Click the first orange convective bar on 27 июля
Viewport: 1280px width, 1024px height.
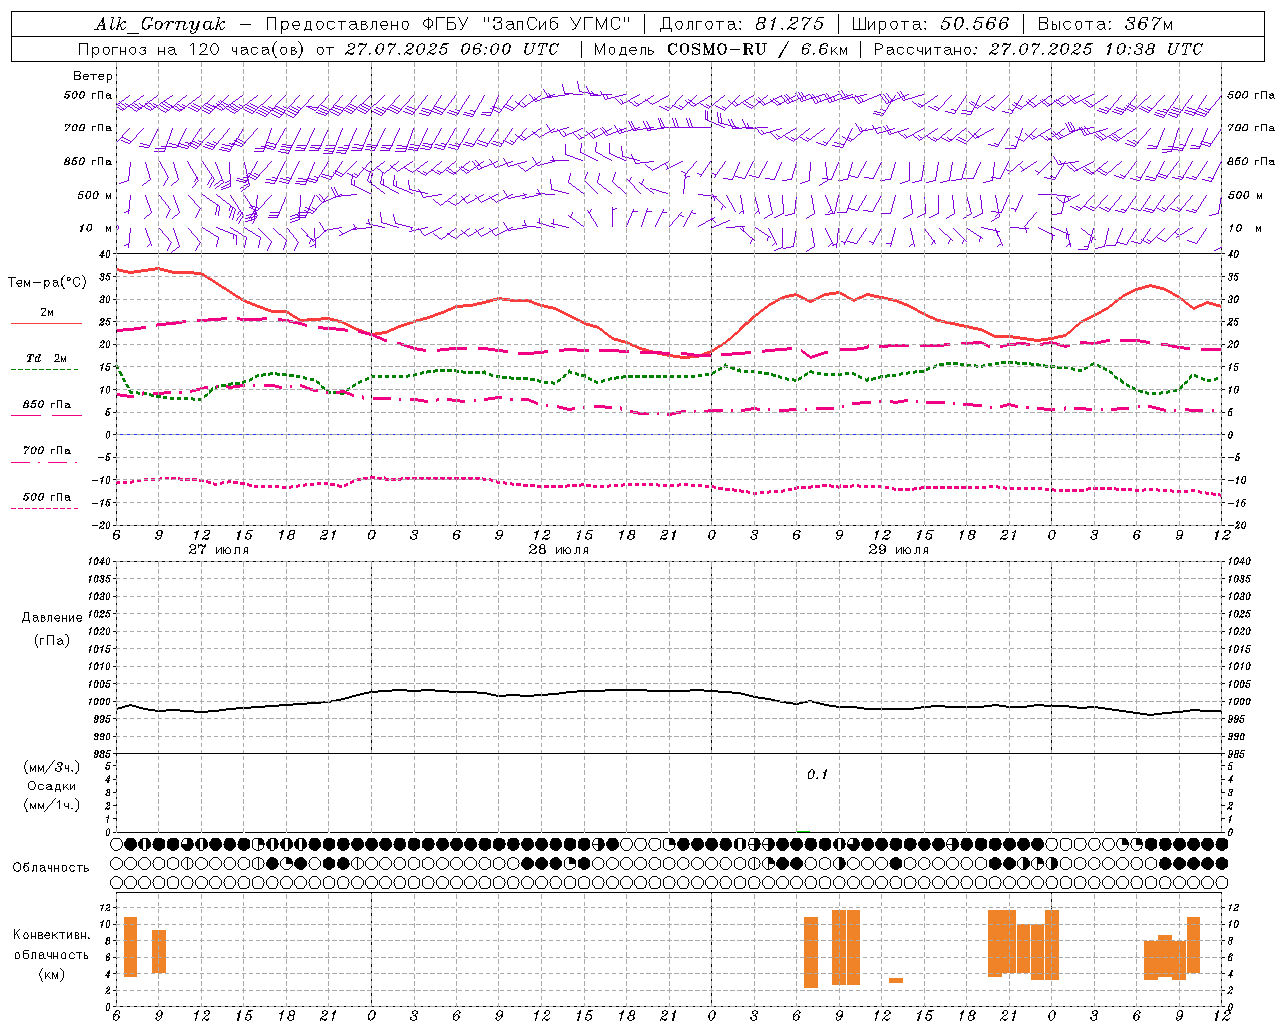point(130,947)
